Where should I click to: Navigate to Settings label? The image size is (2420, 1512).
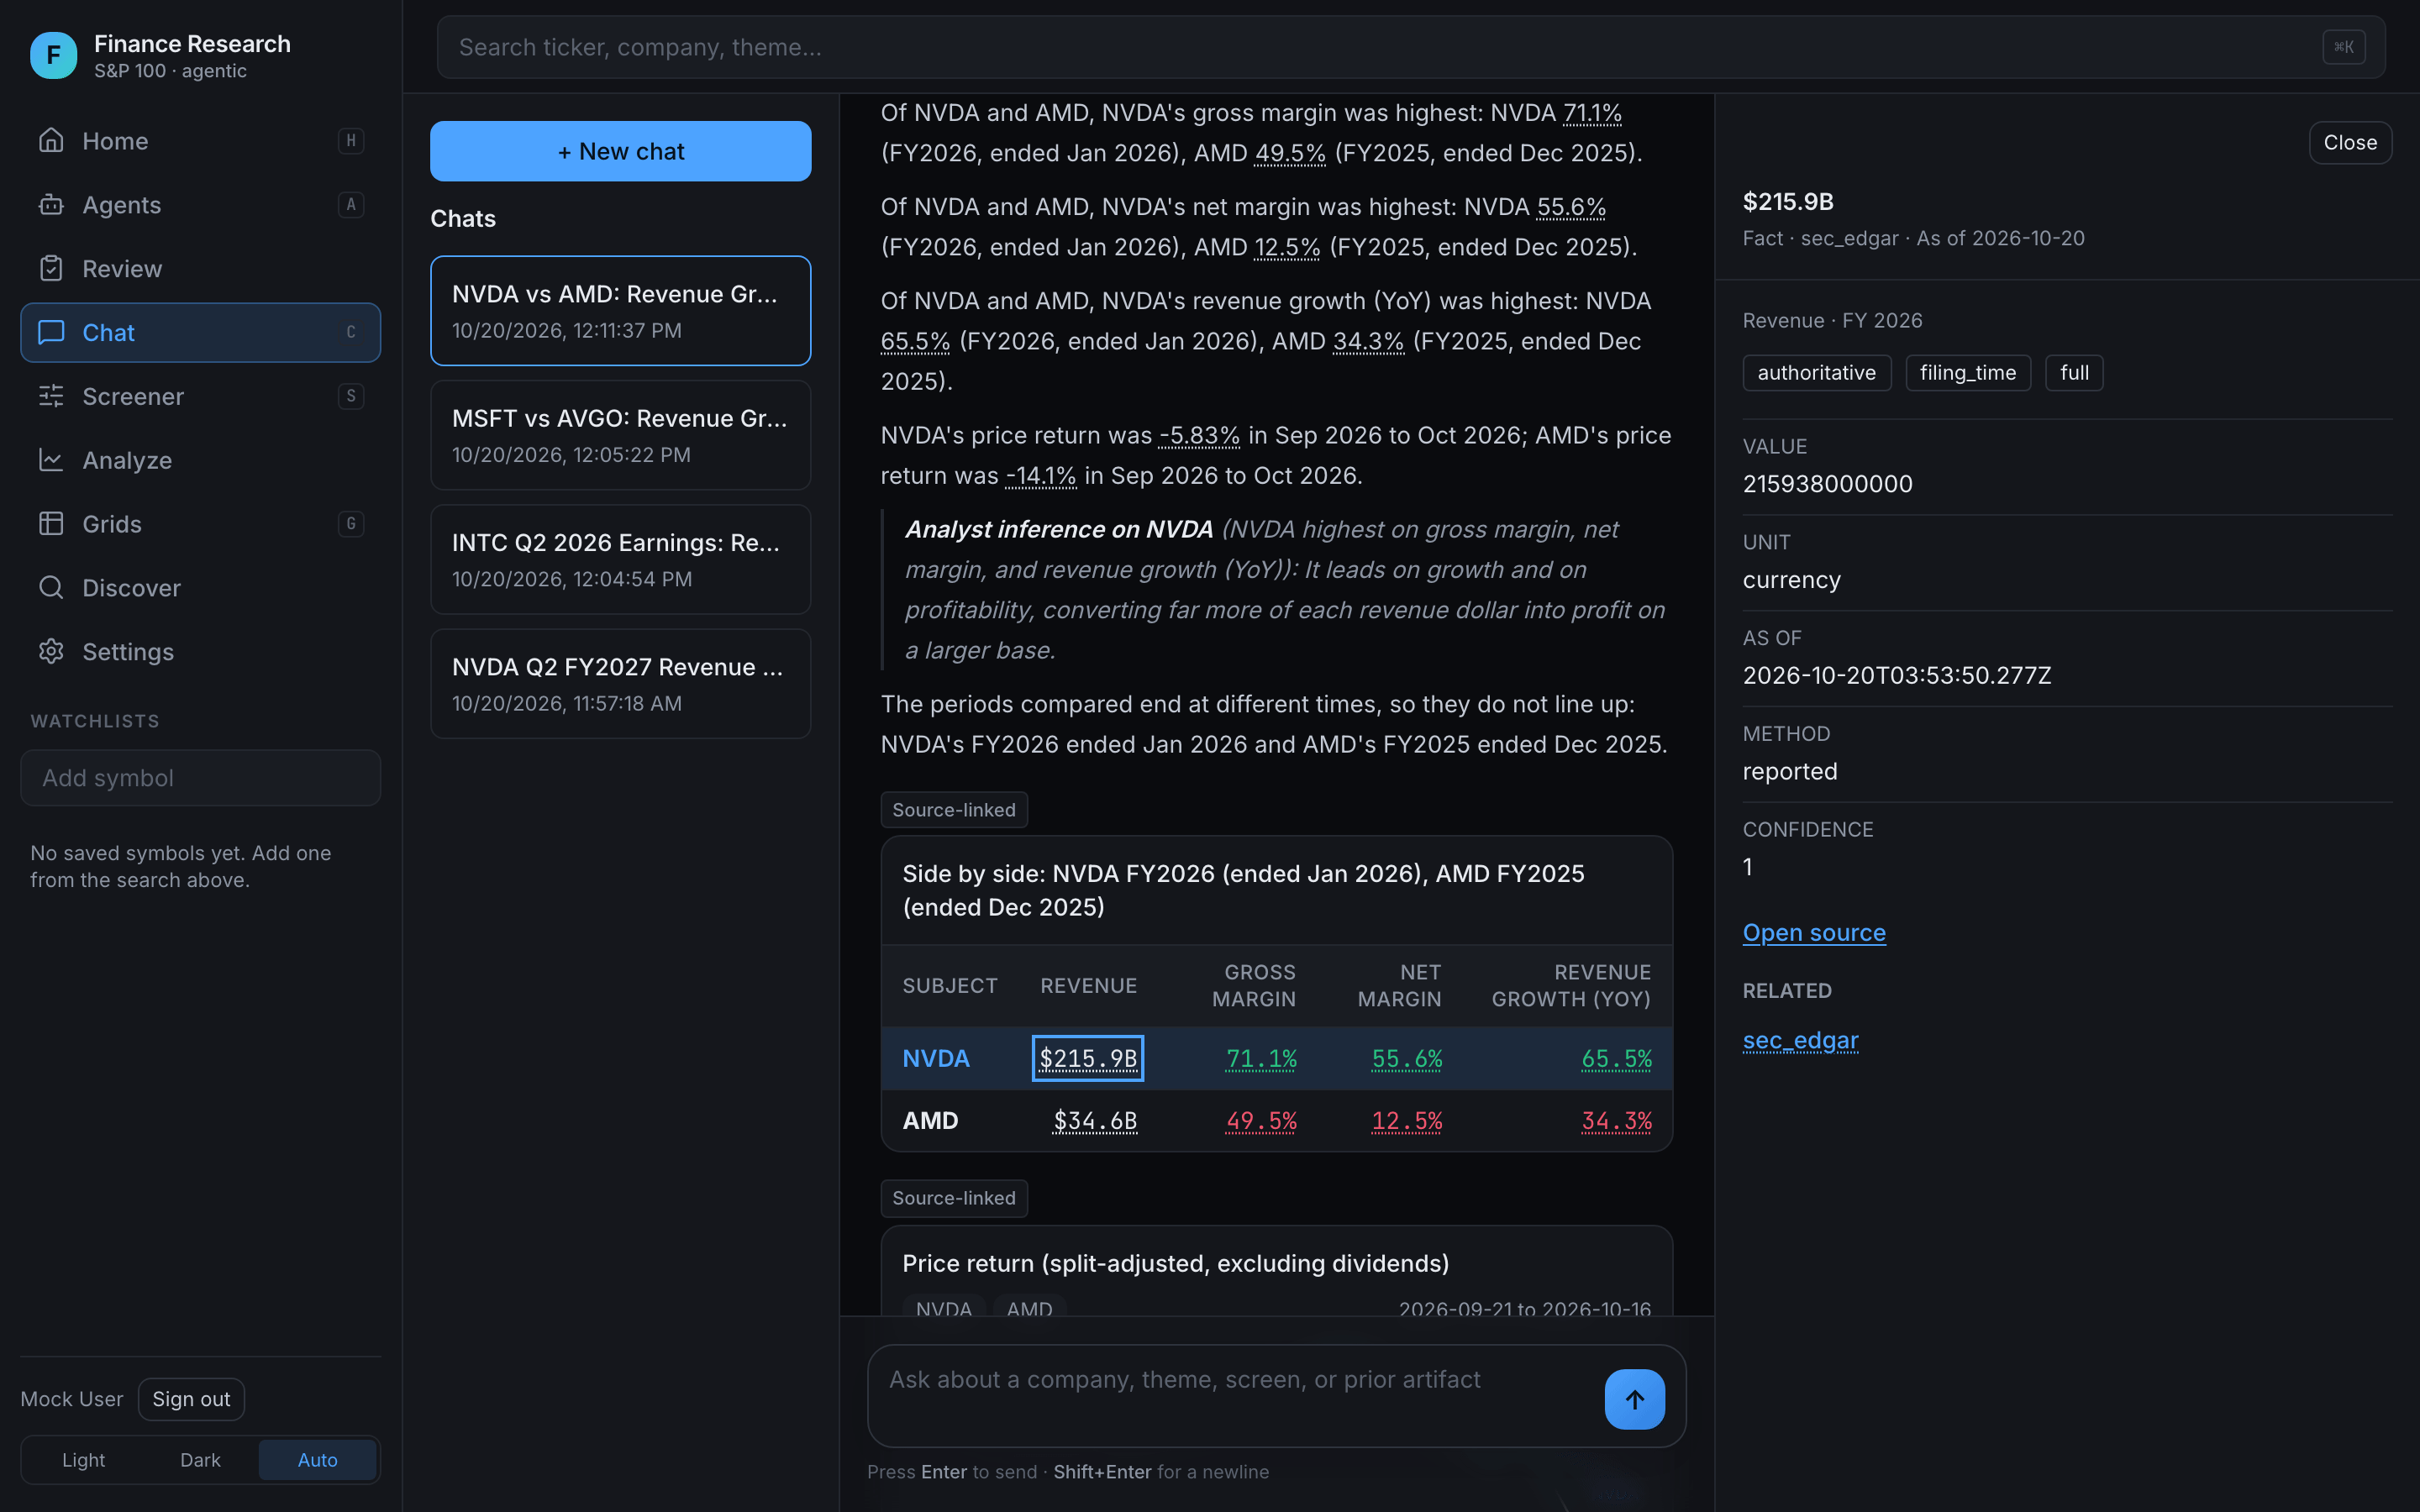pyautogui.click(x=128, y=652)
